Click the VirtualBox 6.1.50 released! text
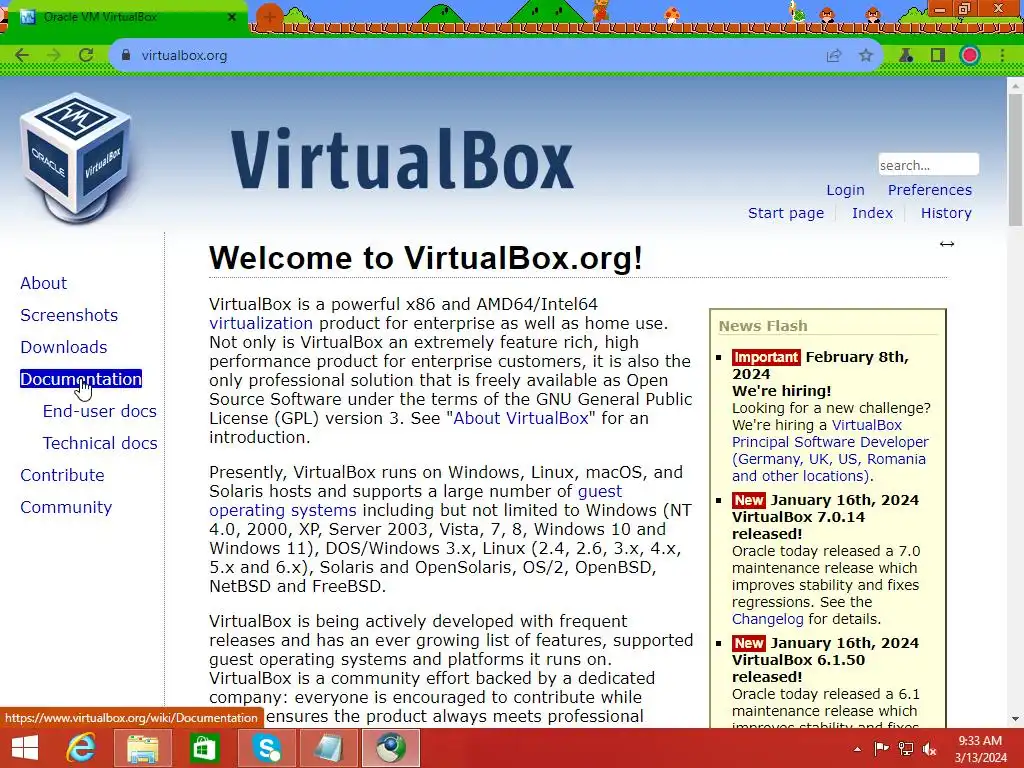 pyautogui.click(x=798, y=669)
